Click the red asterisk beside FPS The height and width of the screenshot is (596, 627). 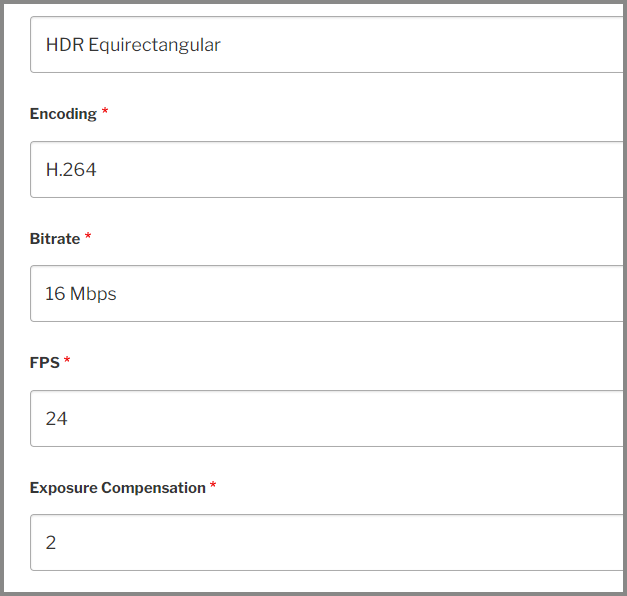point(67,359)
